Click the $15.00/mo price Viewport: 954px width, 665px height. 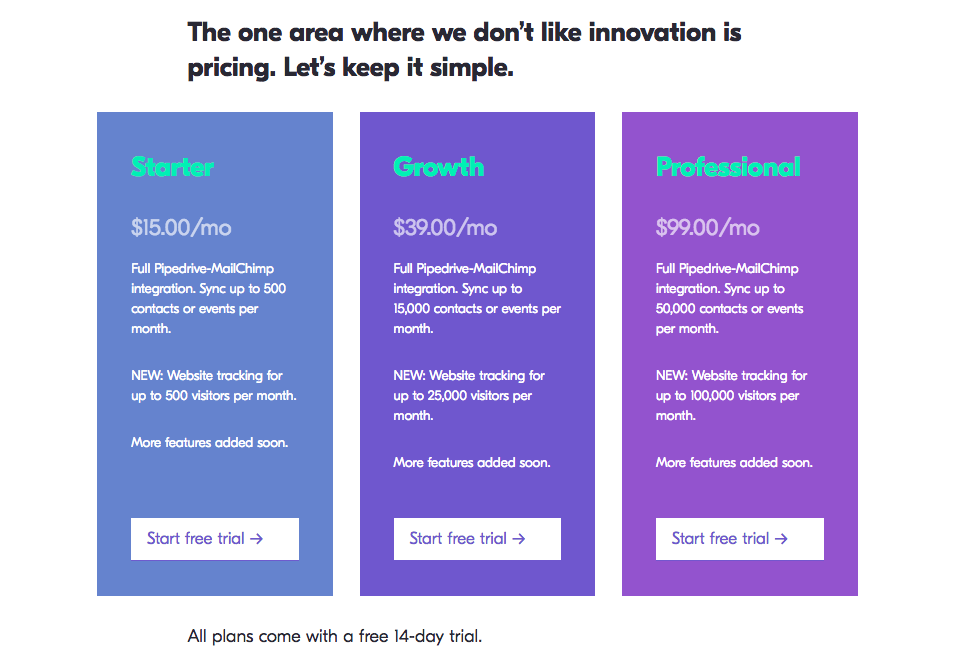[181, 227]
